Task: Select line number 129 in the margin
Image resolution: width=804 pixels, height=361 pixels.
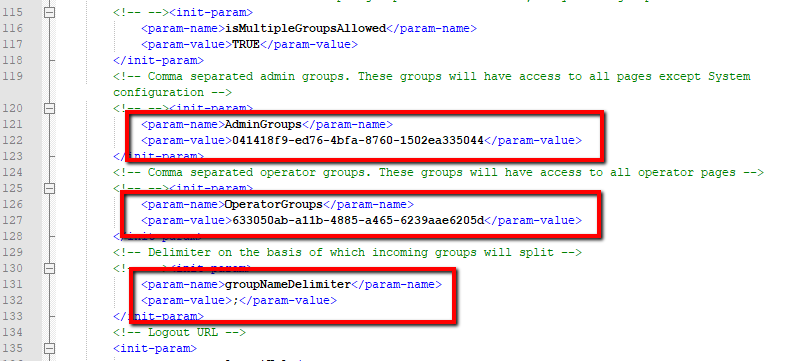Action: 13,252
